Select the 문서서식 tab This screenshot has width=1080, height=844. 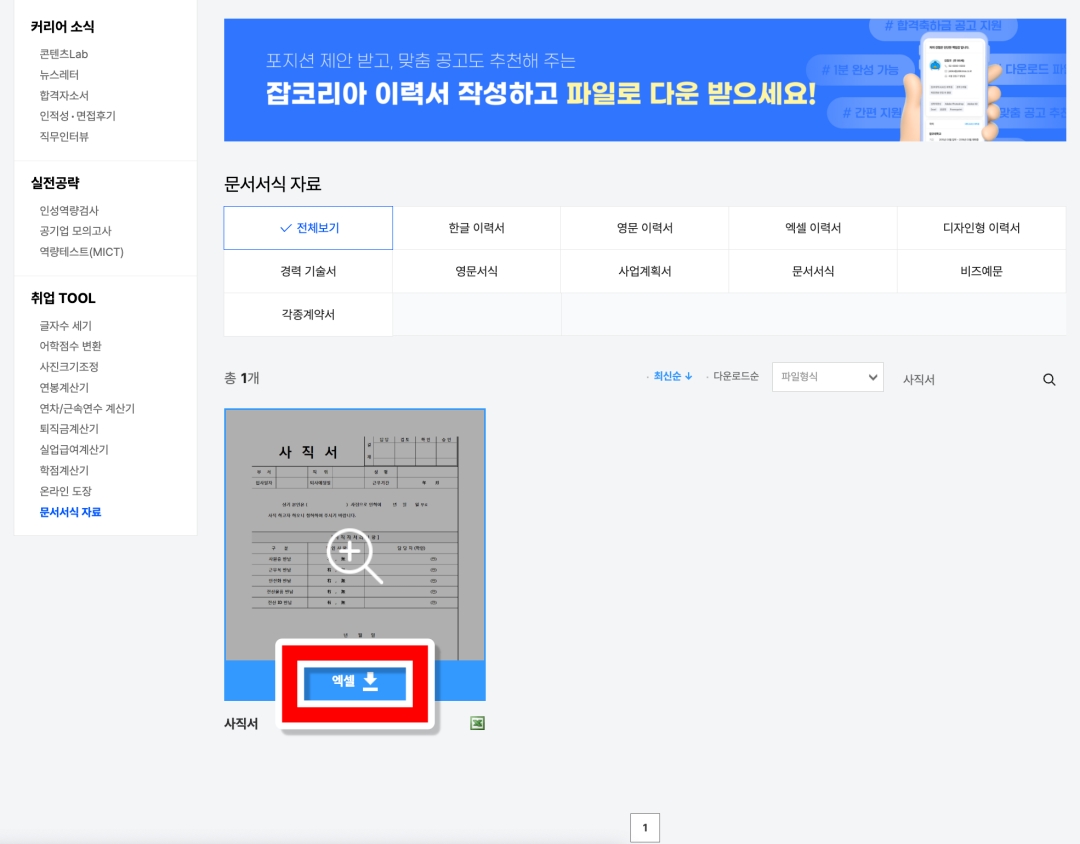tap(813, 271)
